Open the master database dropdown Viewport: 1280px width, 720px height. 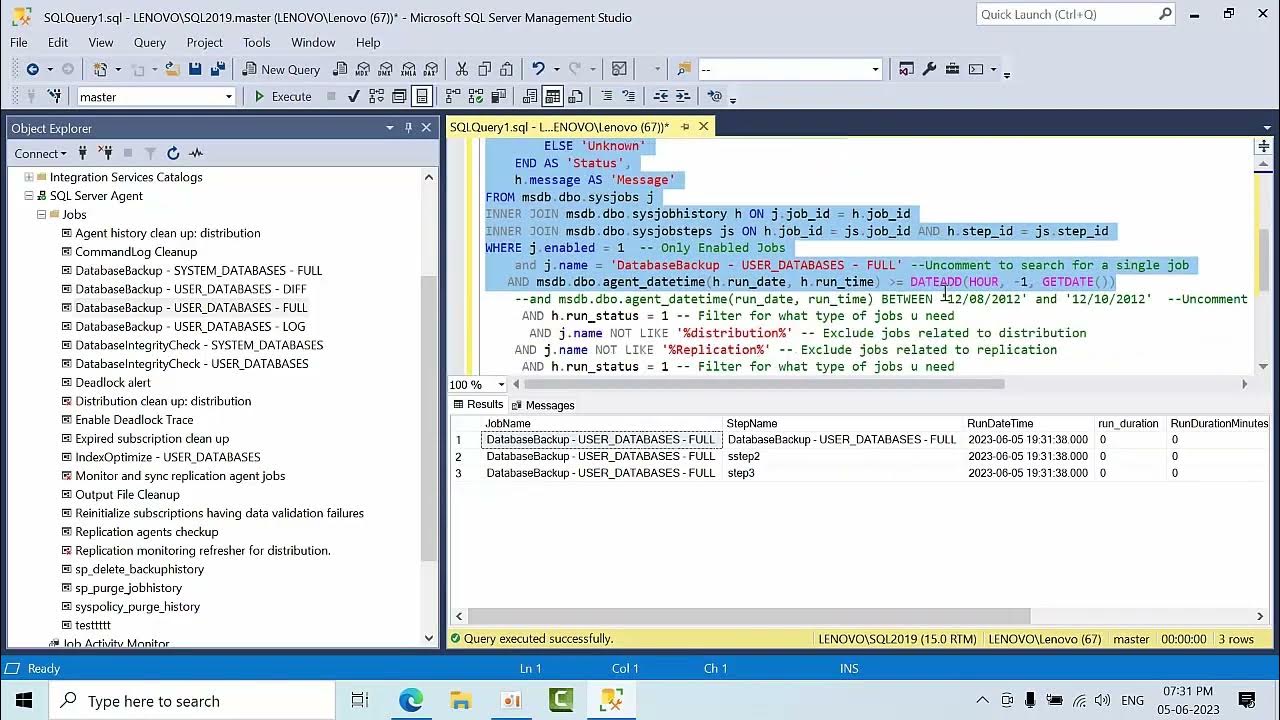(x=229, y=97)
